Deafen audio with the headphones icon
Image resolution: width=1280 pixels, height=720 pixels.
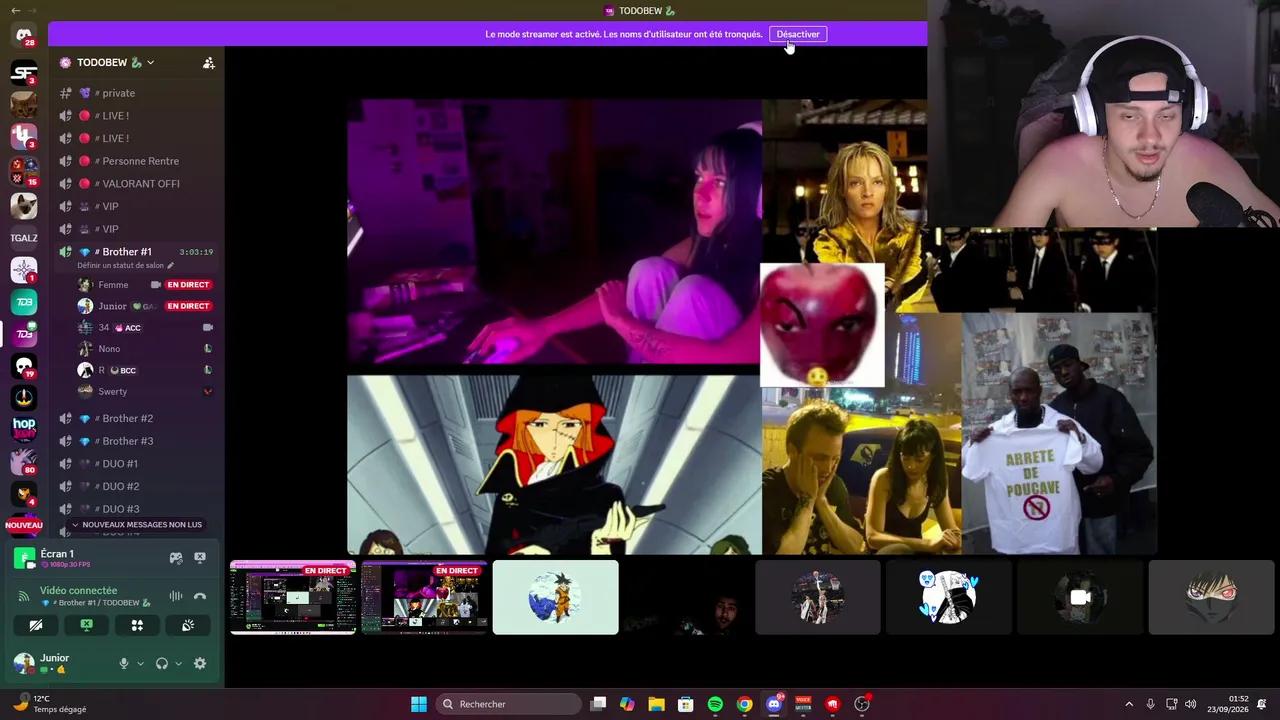pos(162,663)
